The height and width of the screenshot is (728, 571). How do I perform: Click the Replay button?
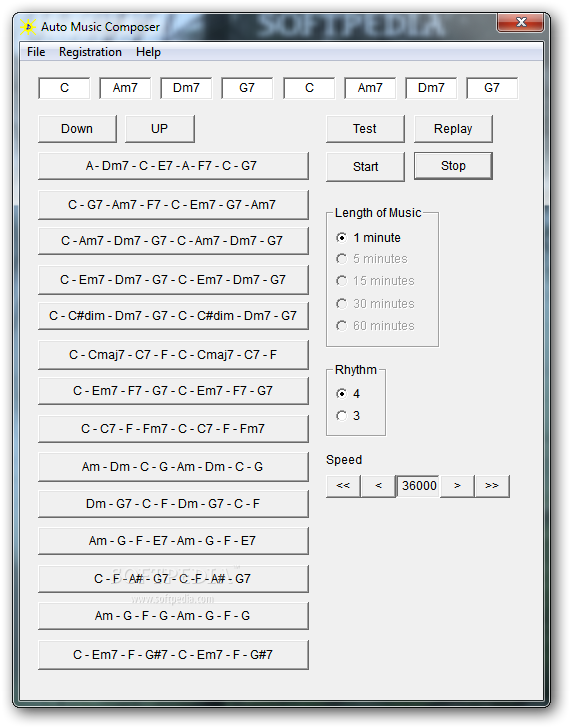[453, 129]
